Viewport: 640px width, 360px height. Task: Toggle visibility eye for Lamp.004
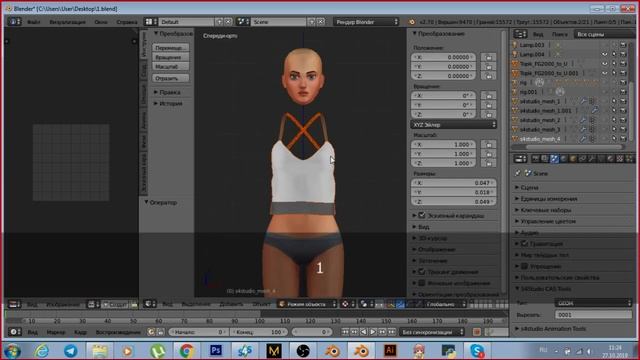click(x=604, y=54)
